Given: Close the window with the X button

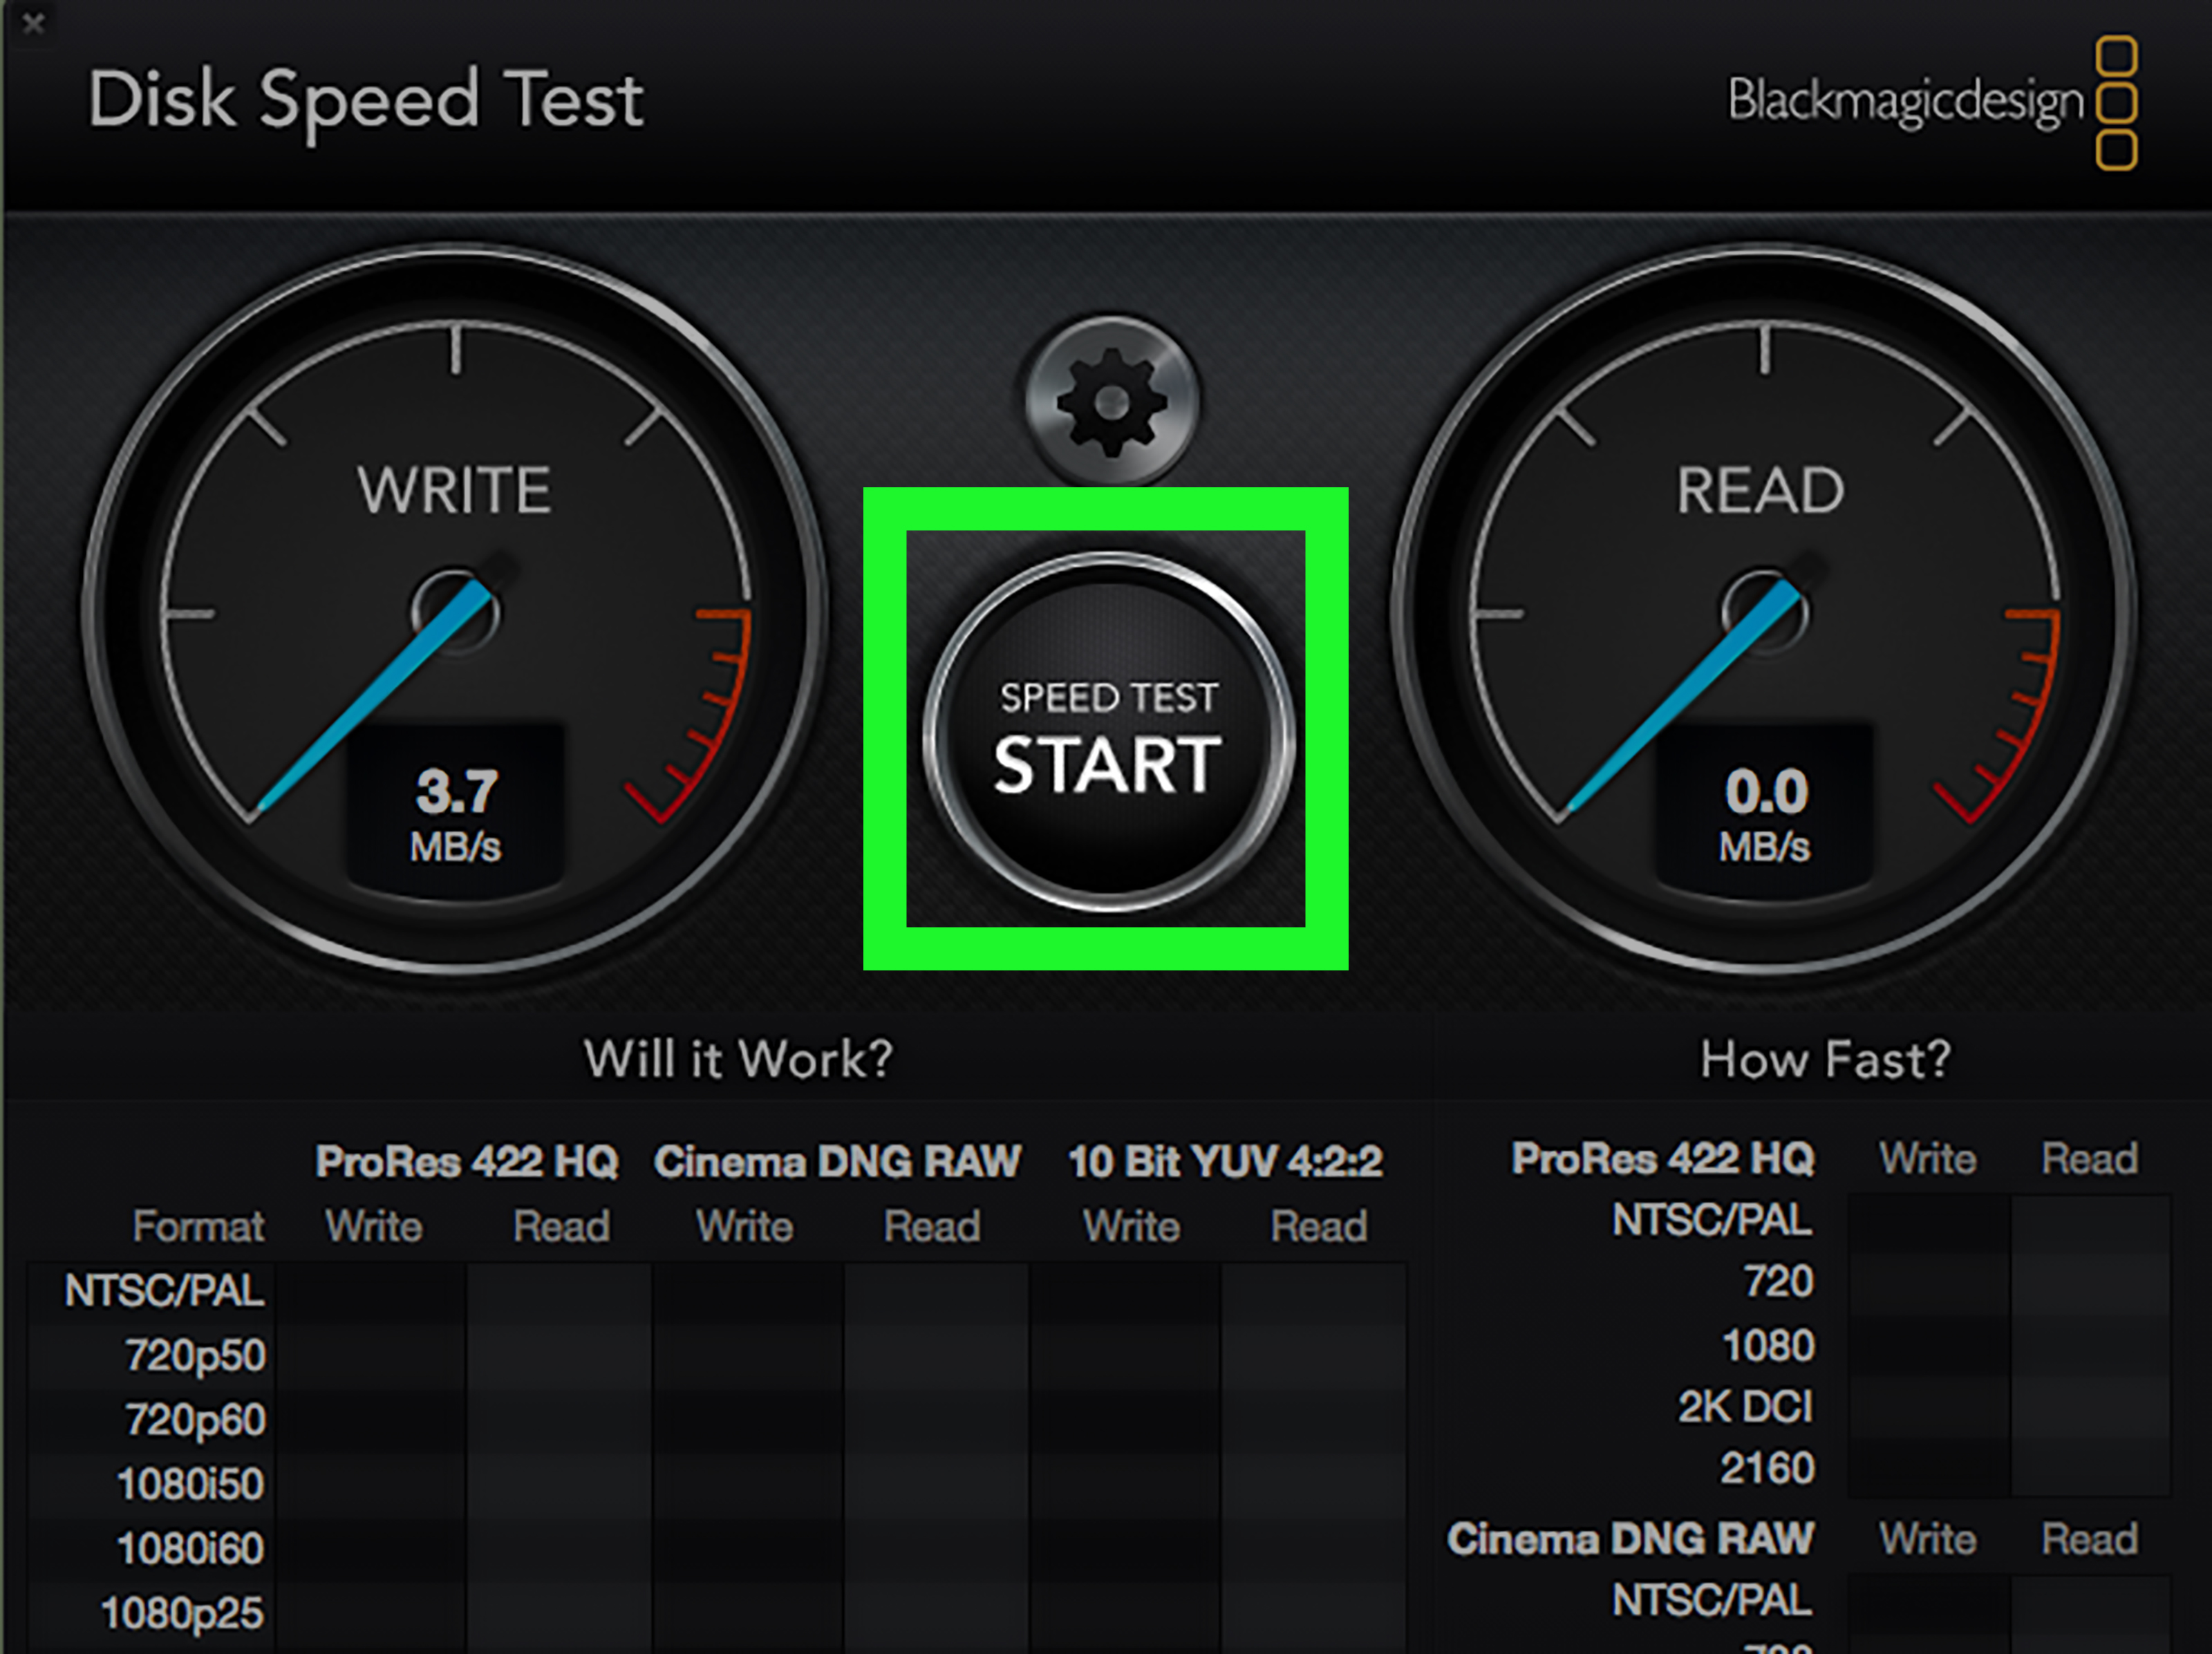Looking at the screenshot, I should pyautogui.click(x=33, y=23).
